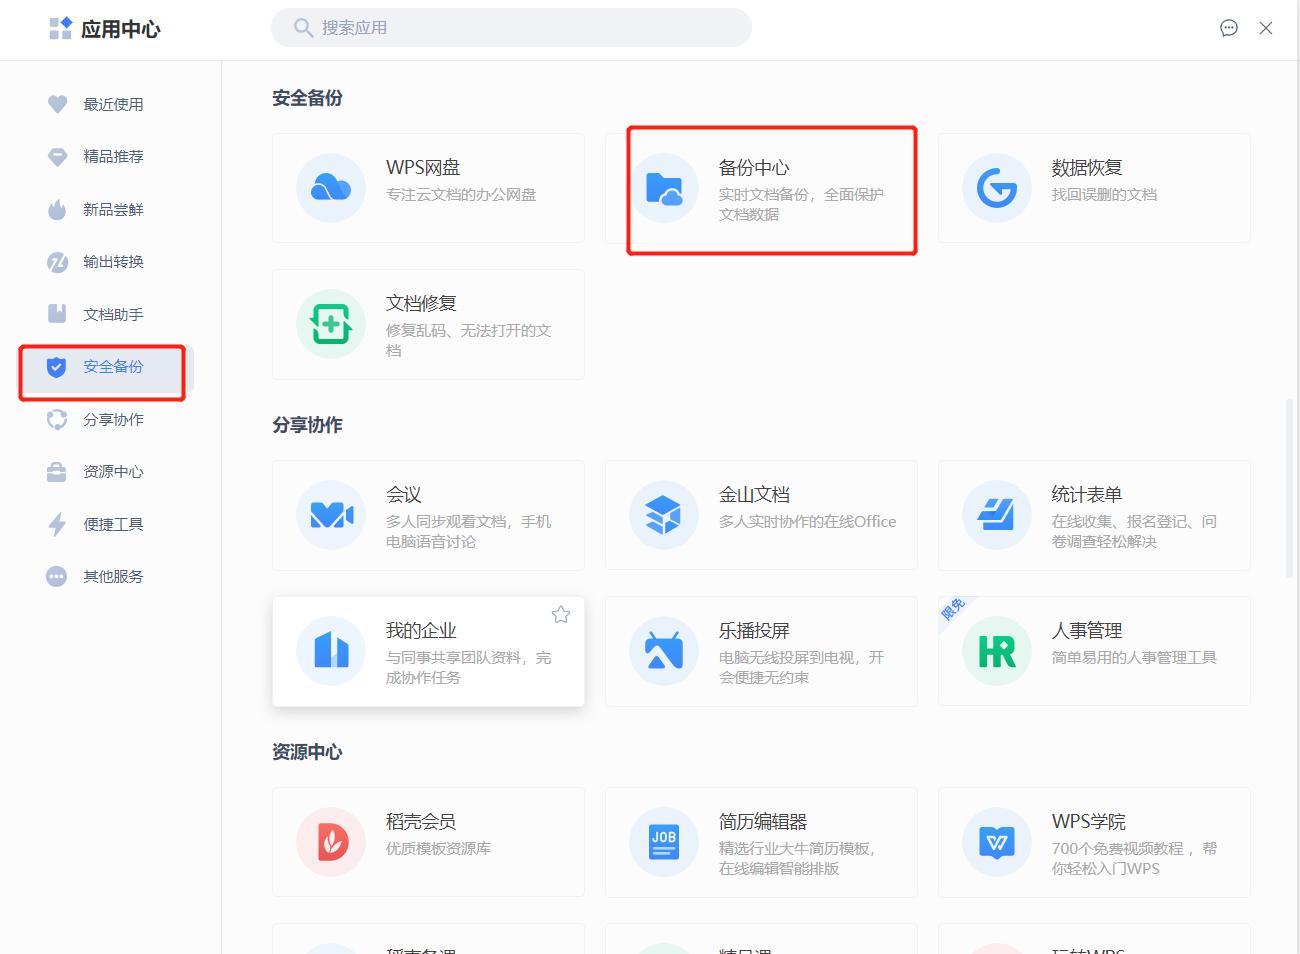Open the 文档修复 document repair tool
1300x954 pixels.
pyautogui.click(x=428, y=323)
